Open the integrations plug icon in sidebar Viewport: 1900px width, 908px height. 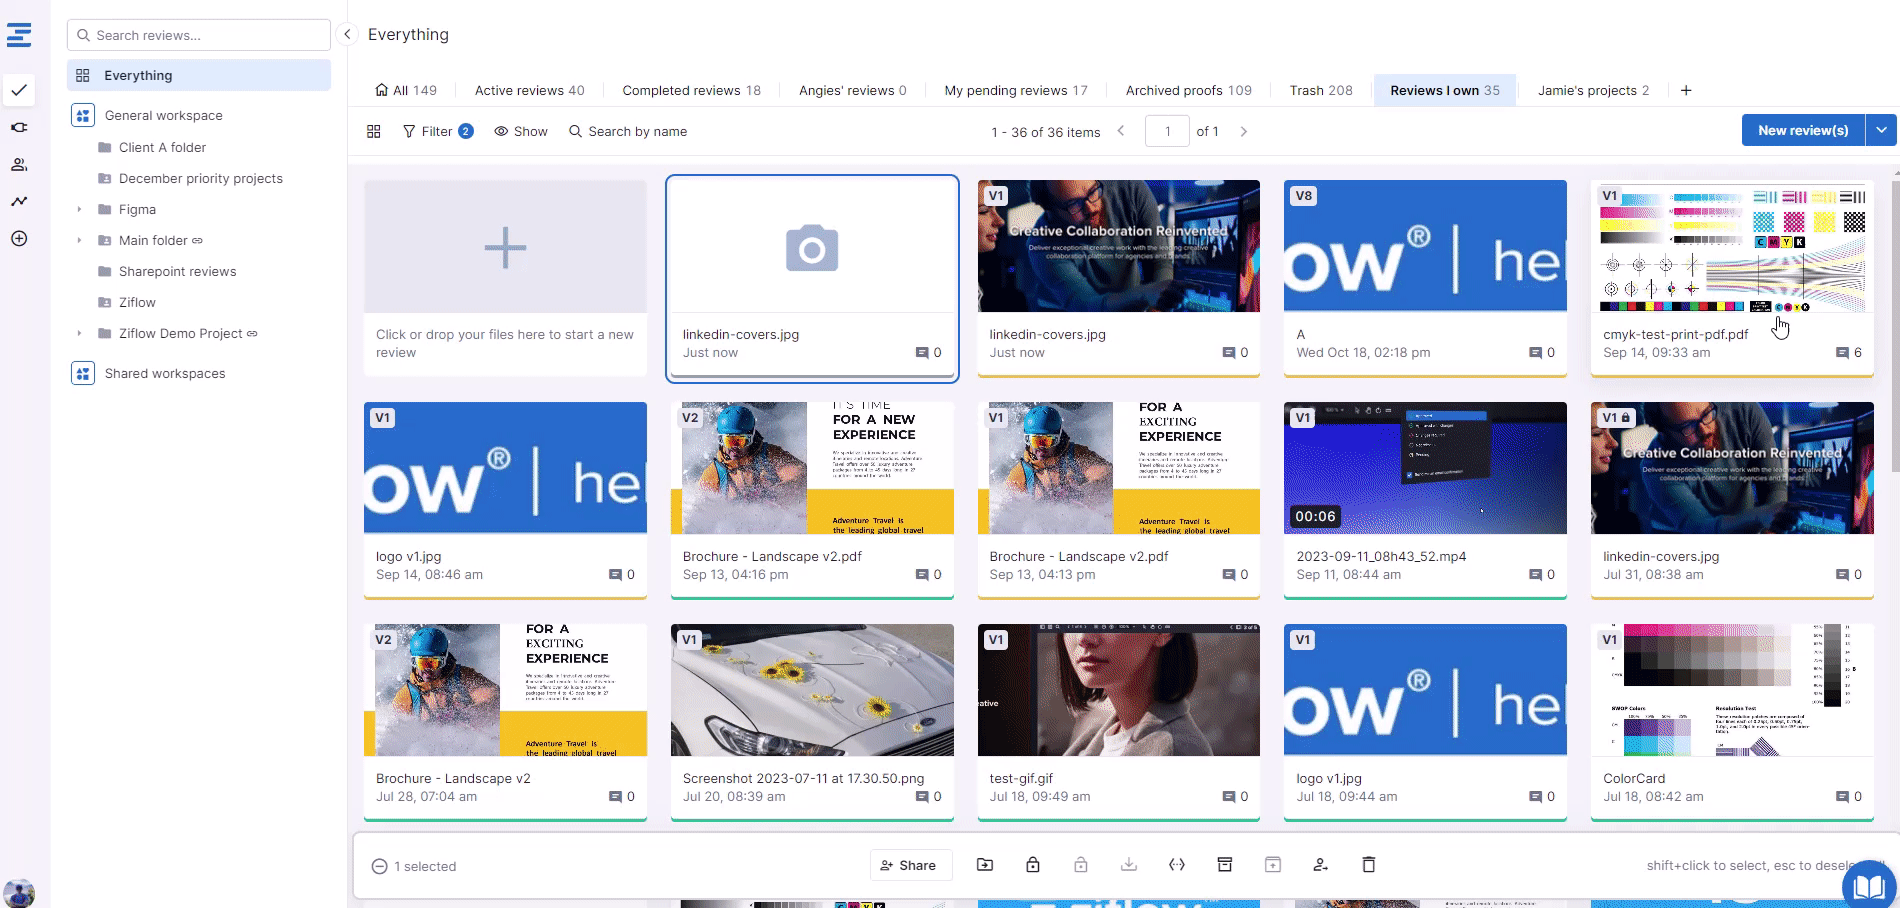19,128
